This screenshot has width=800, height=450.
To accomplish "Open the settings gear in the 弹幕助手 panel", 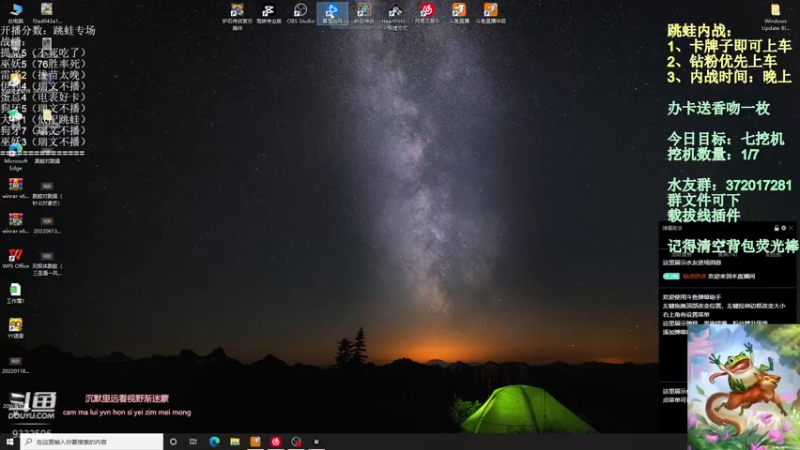I will click(784, 228).
